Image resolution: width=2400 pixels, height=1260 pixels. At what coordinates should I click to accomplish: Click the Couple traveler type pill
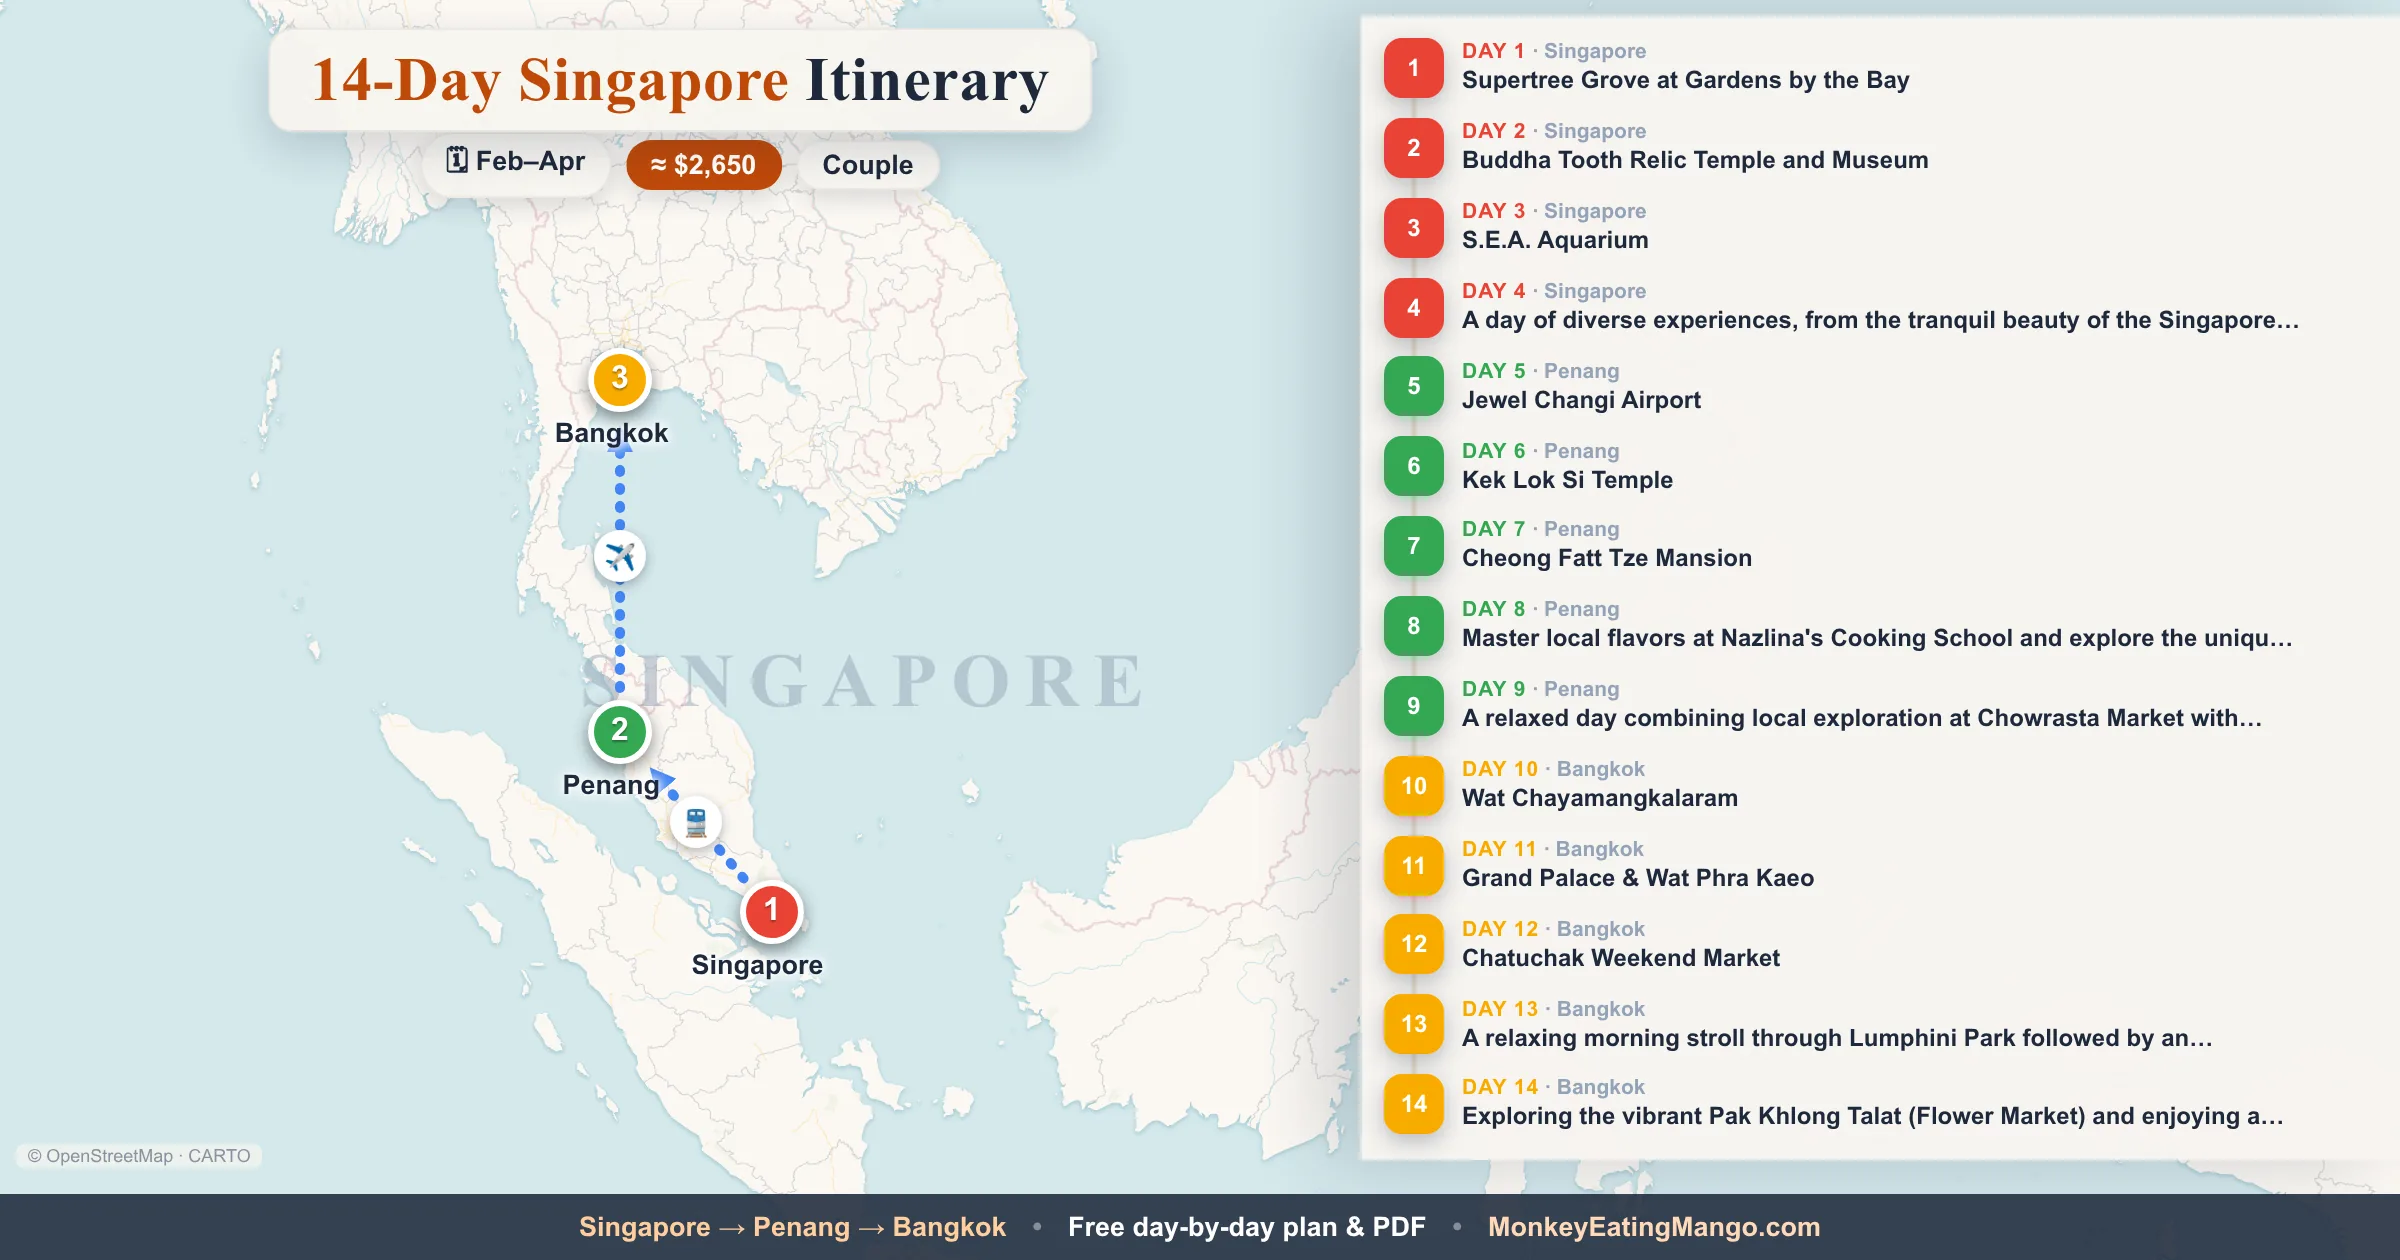pos(868,165)
